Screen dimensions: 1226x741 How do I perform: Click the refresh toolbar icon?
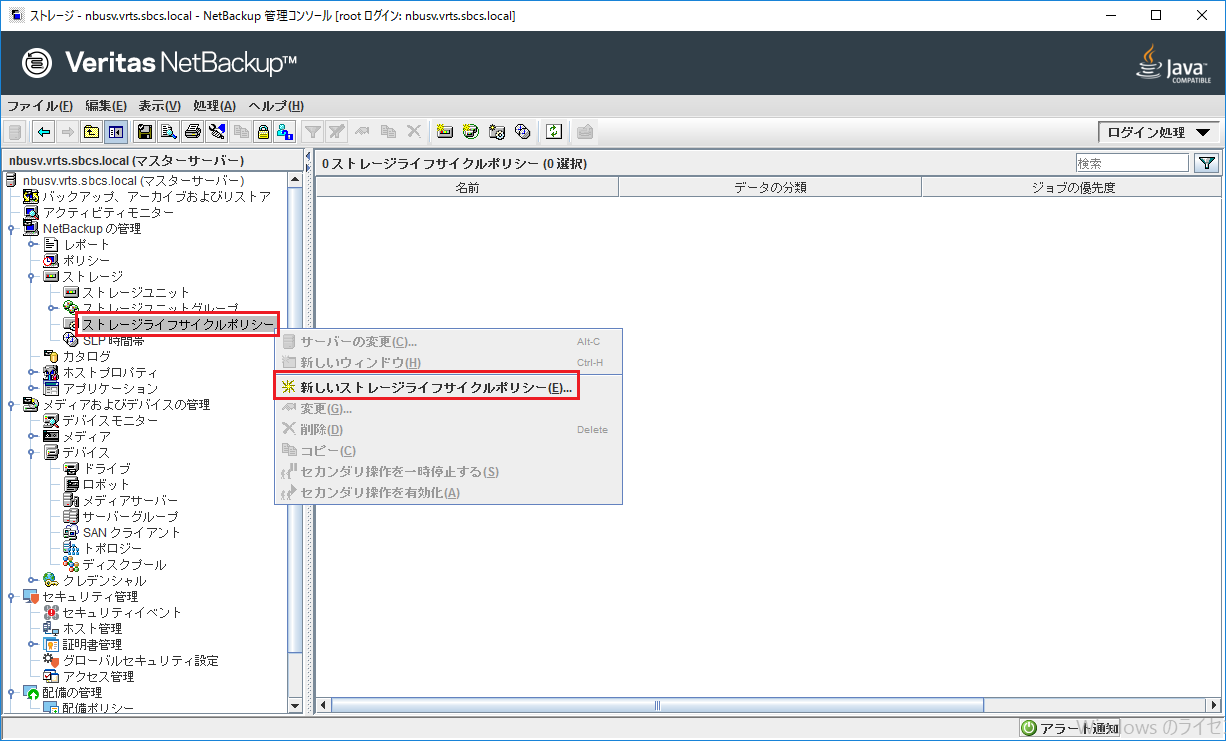tap(554, 132)
